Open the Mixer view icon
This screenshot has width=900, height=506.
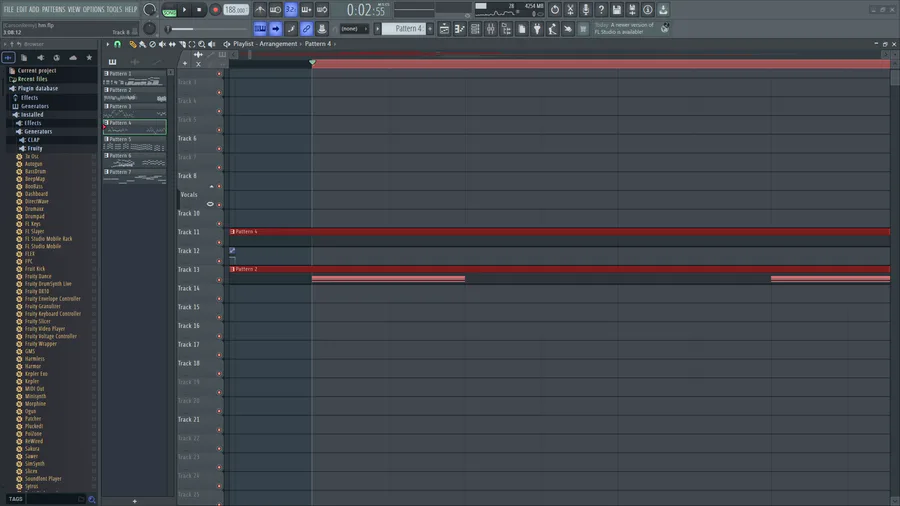click(x=491, y=29)
